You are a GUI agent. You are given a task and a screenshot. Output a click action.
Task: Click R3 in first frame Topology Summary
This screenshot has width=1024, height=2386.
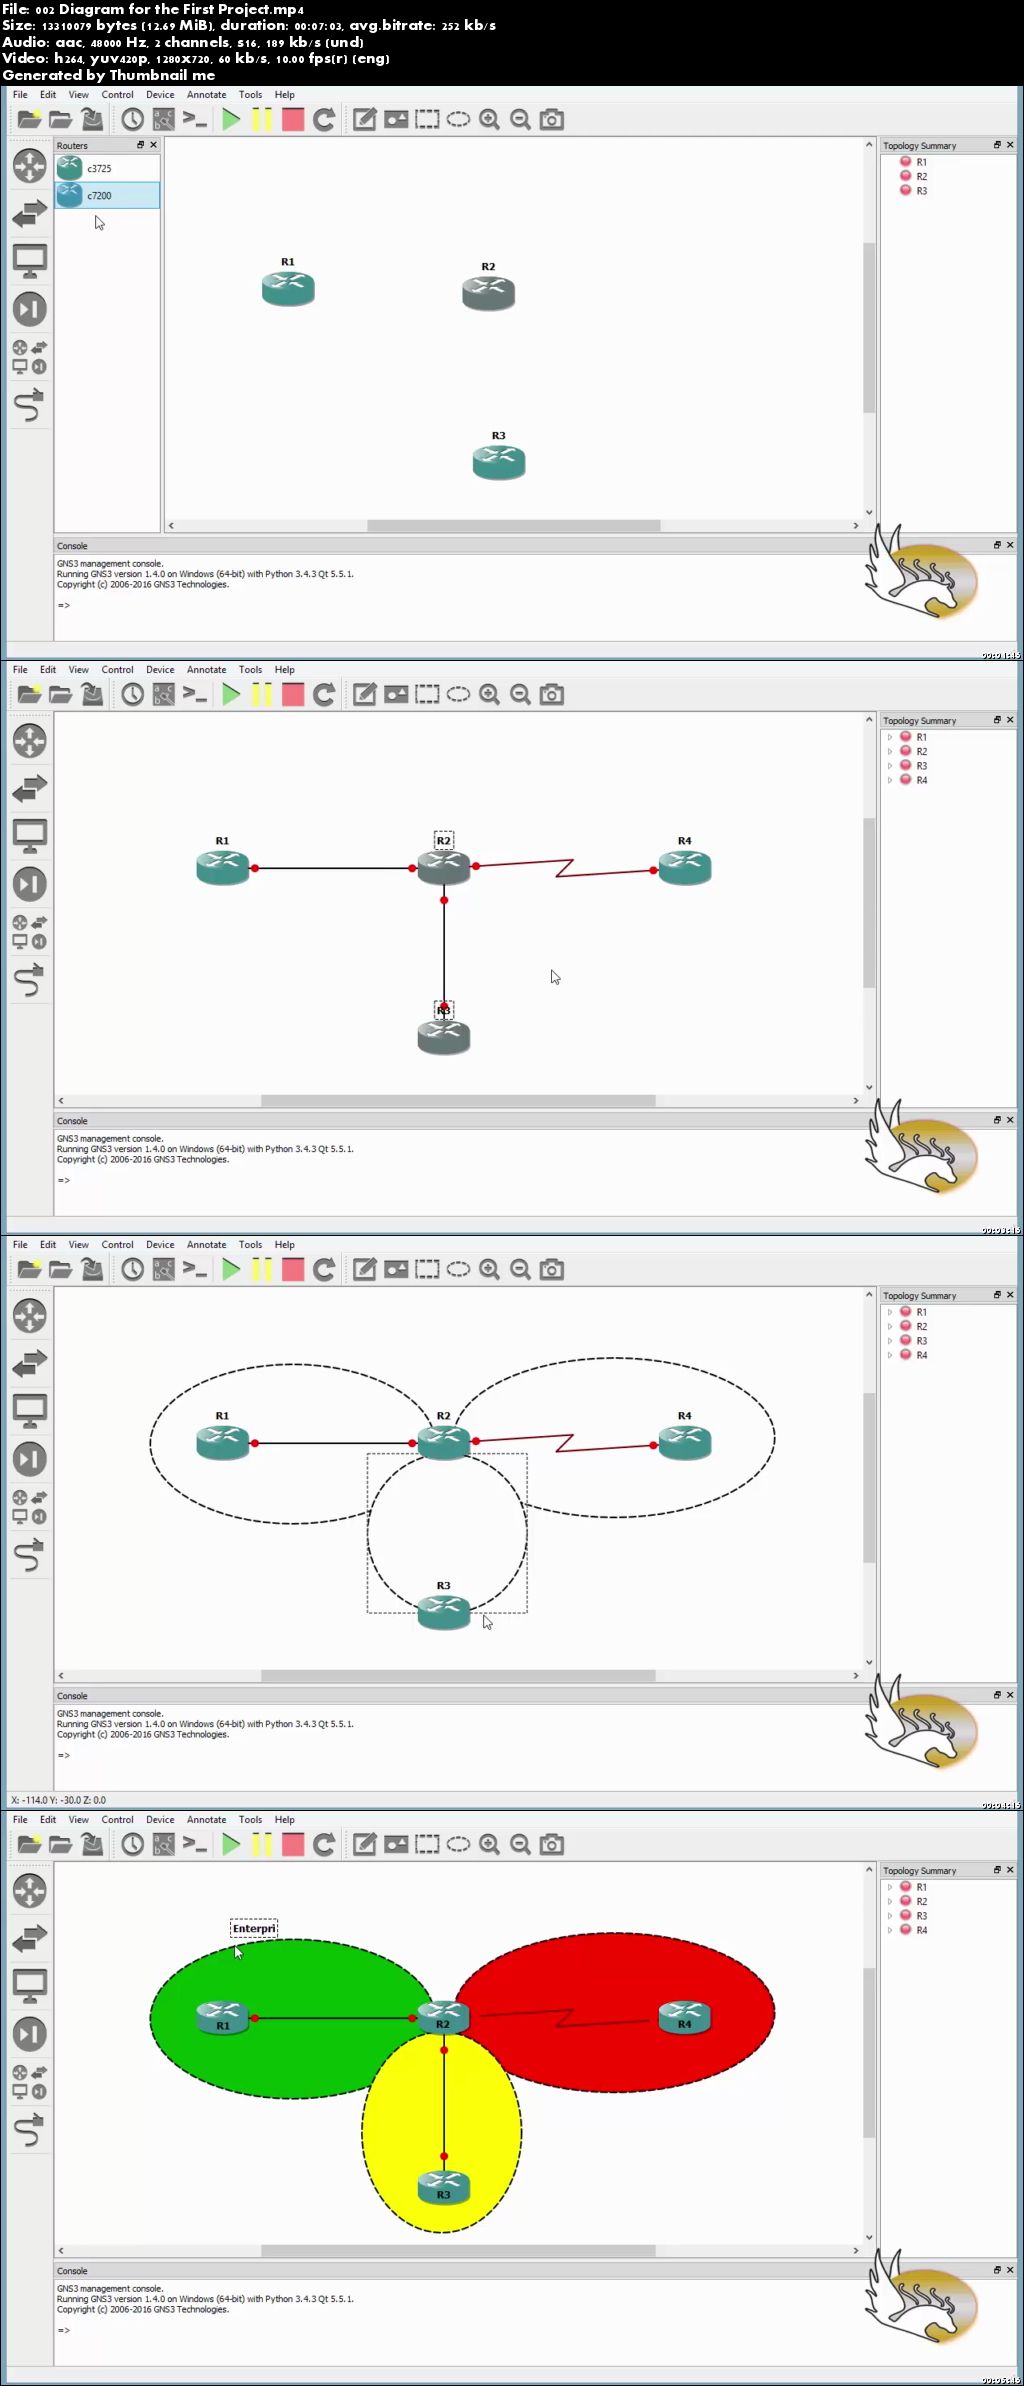tap(921, 190)
